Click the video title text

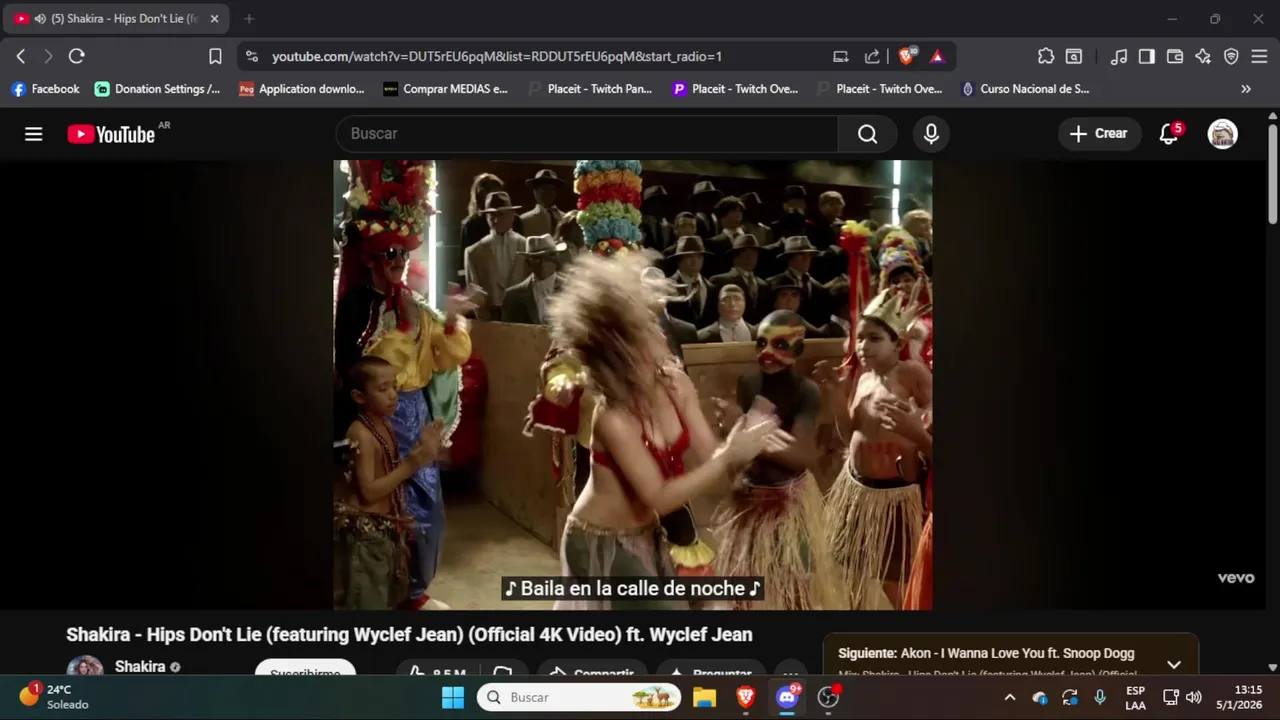click(409, 635)
